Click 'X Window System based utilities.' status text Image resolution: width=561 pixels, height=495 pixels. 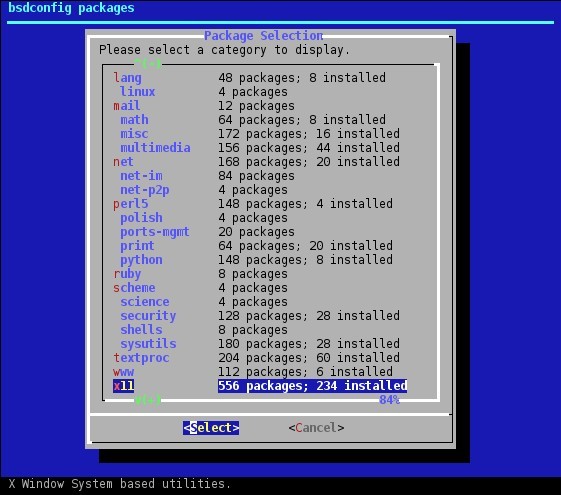(x=120, y=484)
